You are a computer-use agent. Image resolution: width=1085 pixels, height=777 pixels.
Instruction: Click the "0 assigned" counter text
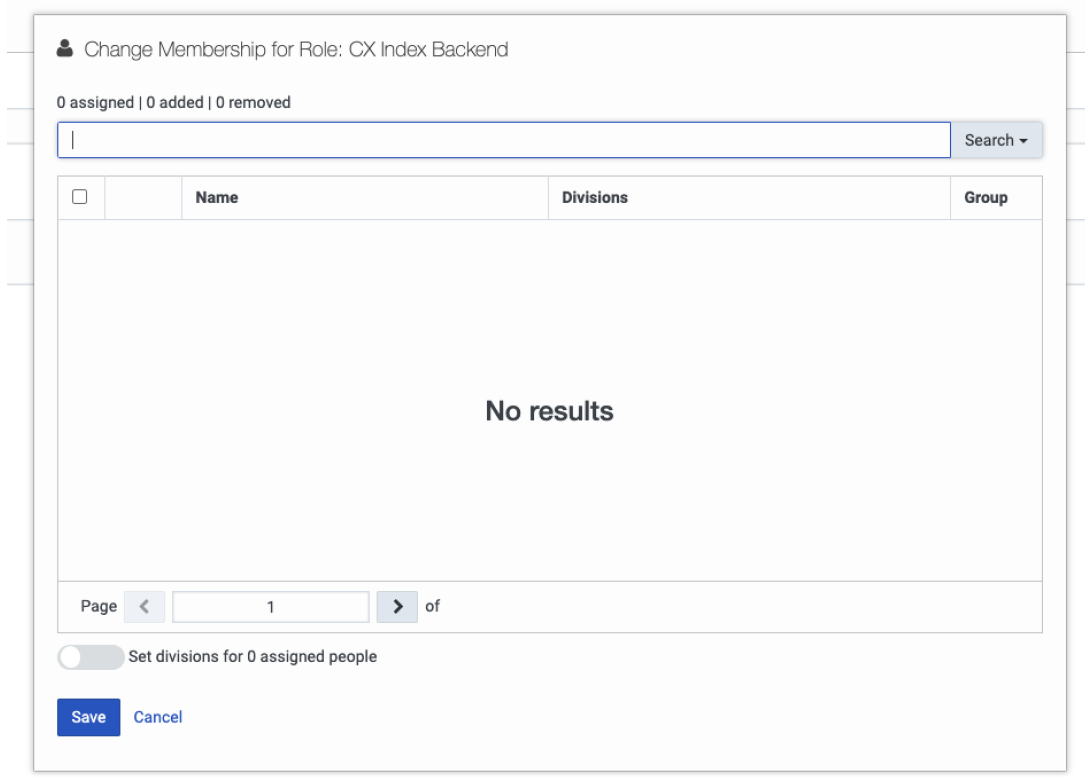coord(95,102)
